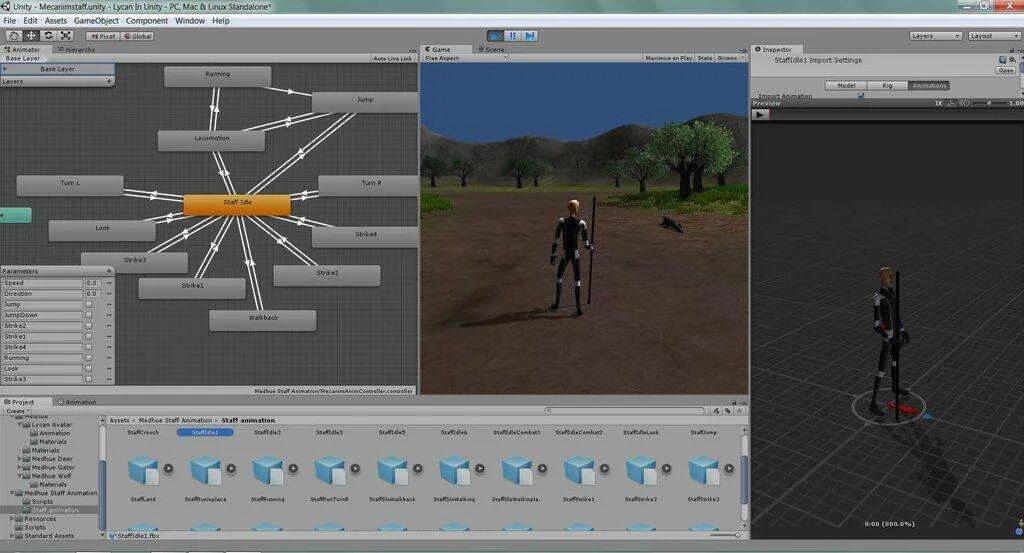
Task: Open the Assets menu
Action: click(x=56, y=21)
